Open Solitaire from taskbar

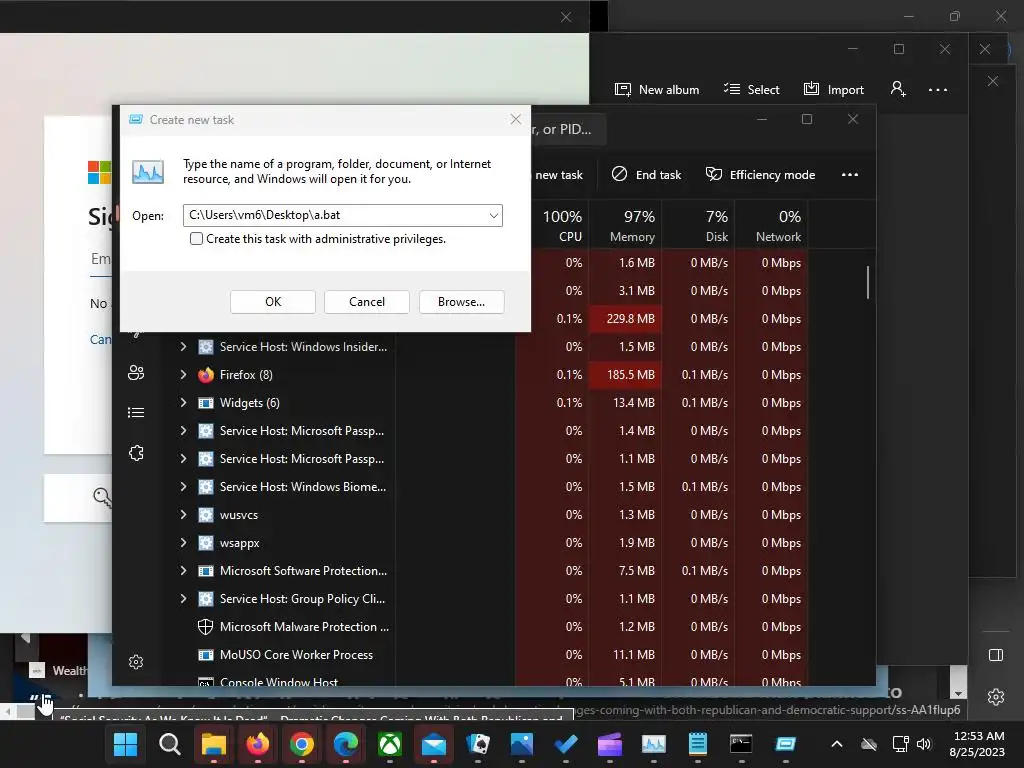point(478,744)
